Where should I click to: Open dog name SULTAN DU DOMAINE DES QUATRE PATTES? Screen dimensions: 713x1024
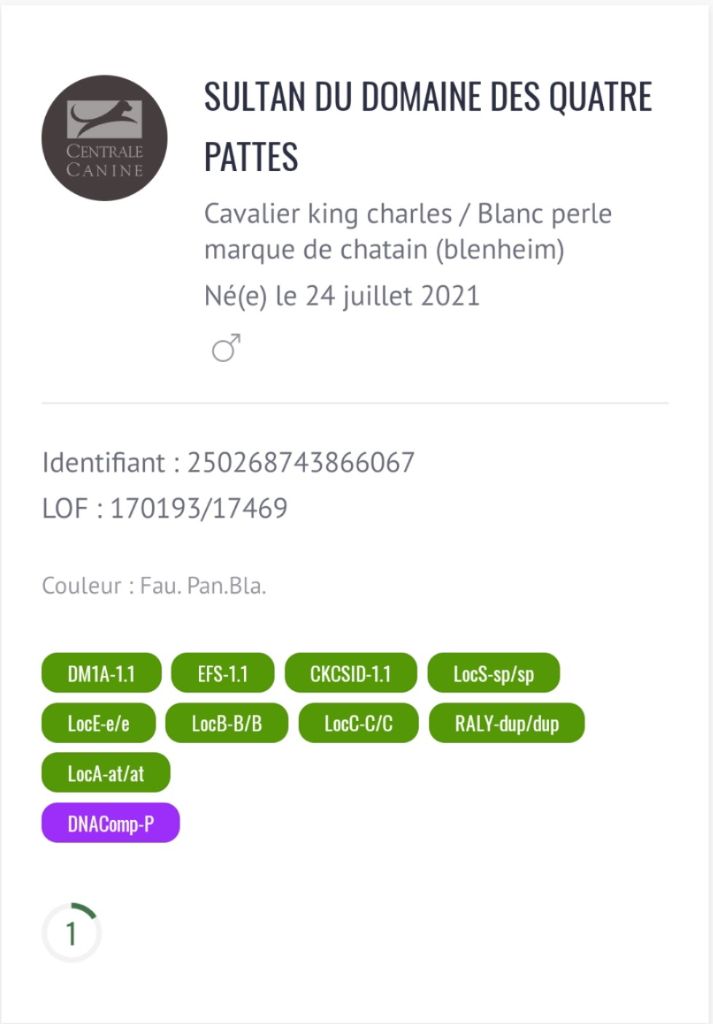[x=427, y=126]
